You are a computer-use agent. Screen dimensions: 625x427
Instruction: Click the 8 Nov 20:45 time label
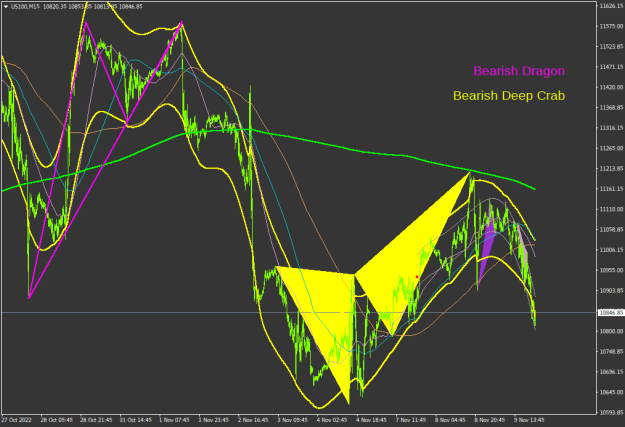pyautogui.click(x=489, y=420)
